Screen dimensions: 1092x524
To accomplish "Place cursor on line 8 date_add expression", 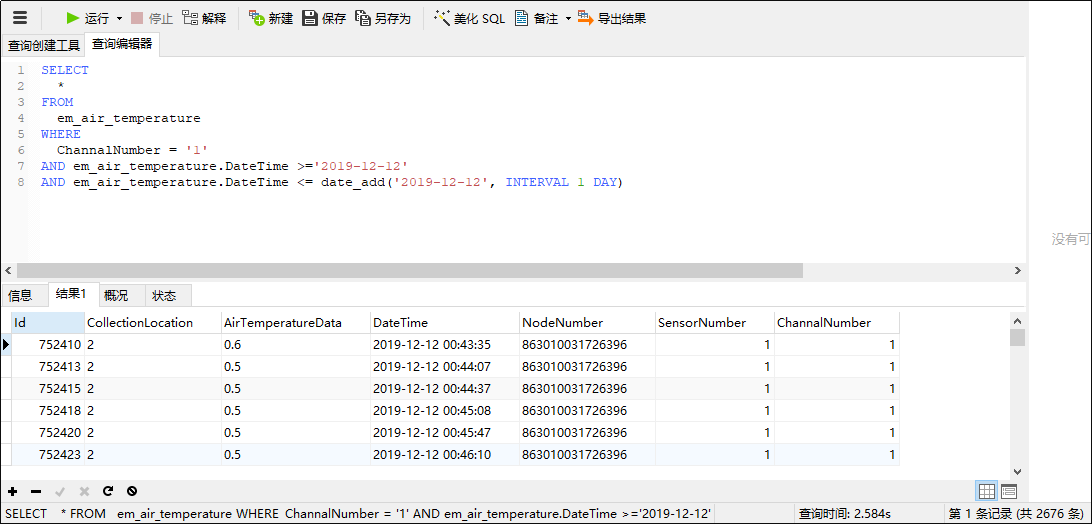I will pyautogui.click(x=471, y=183).
